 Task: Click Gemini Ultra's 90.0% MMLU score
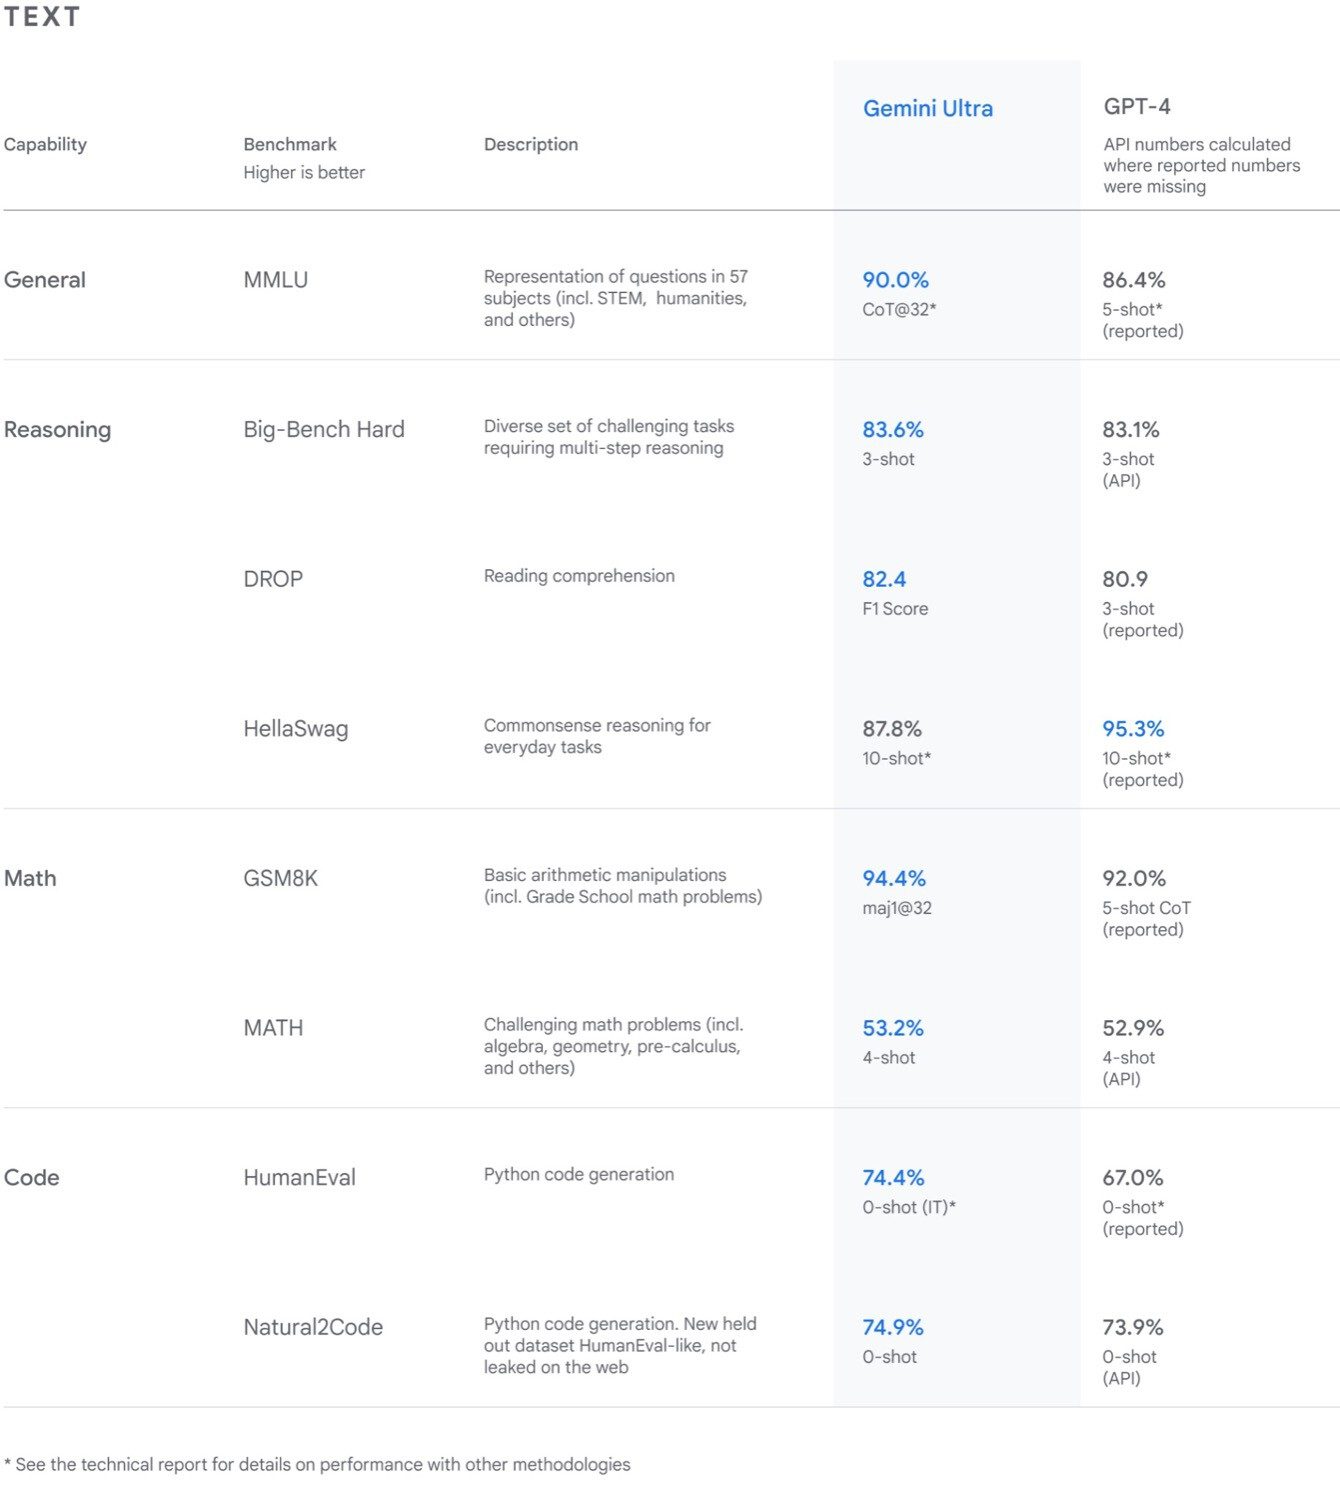click(x=895, y=280)
